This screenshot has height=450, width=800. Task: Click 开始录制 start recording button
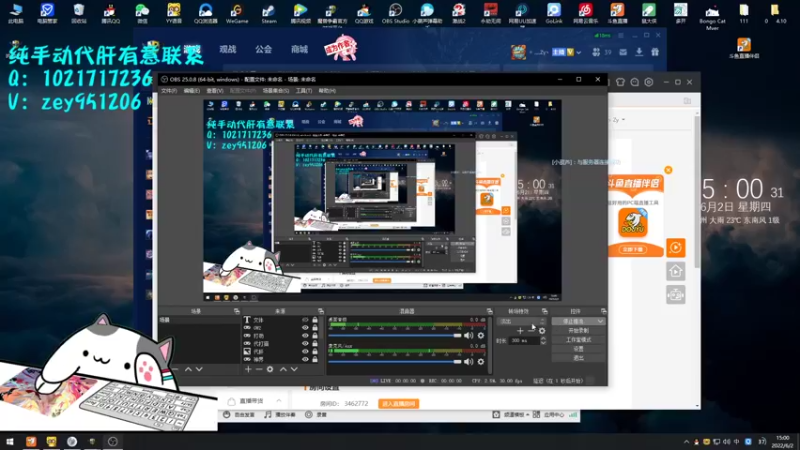pyautogui.click(x=579, y=331)
